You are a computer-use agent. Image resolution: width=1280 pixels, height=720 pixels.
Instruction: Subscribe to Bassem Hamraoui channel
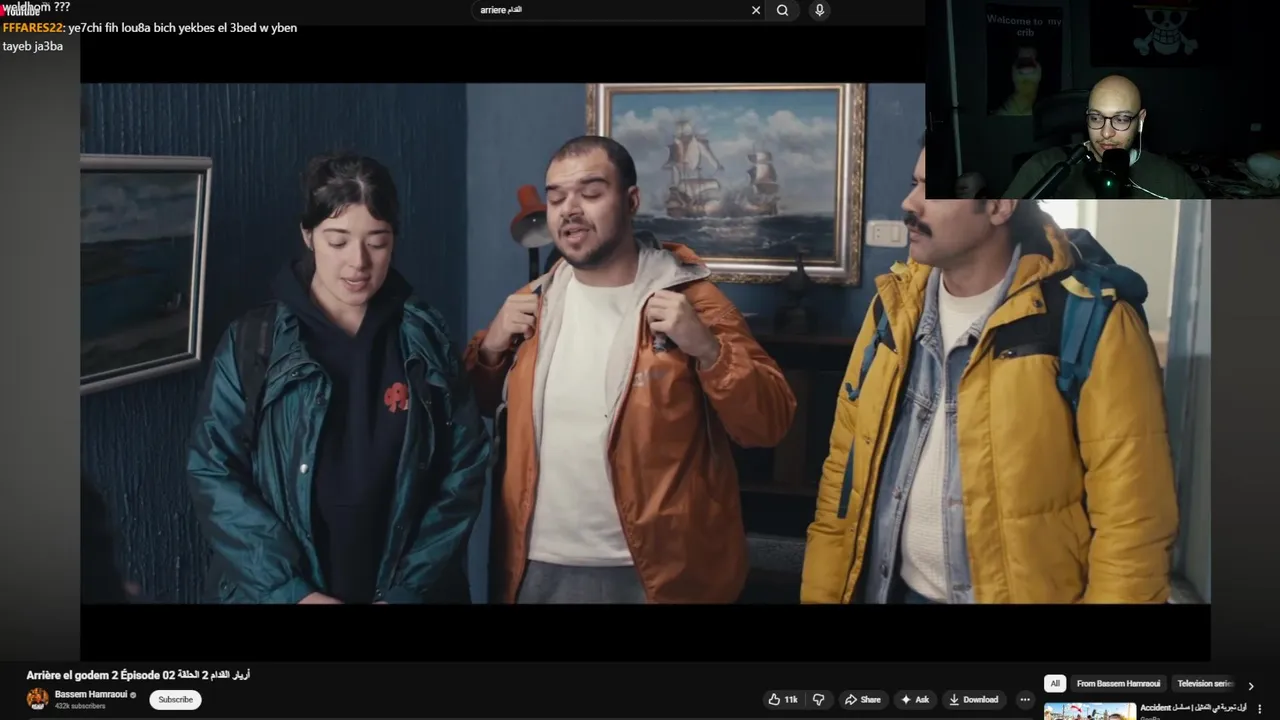(x=175, y=700)
